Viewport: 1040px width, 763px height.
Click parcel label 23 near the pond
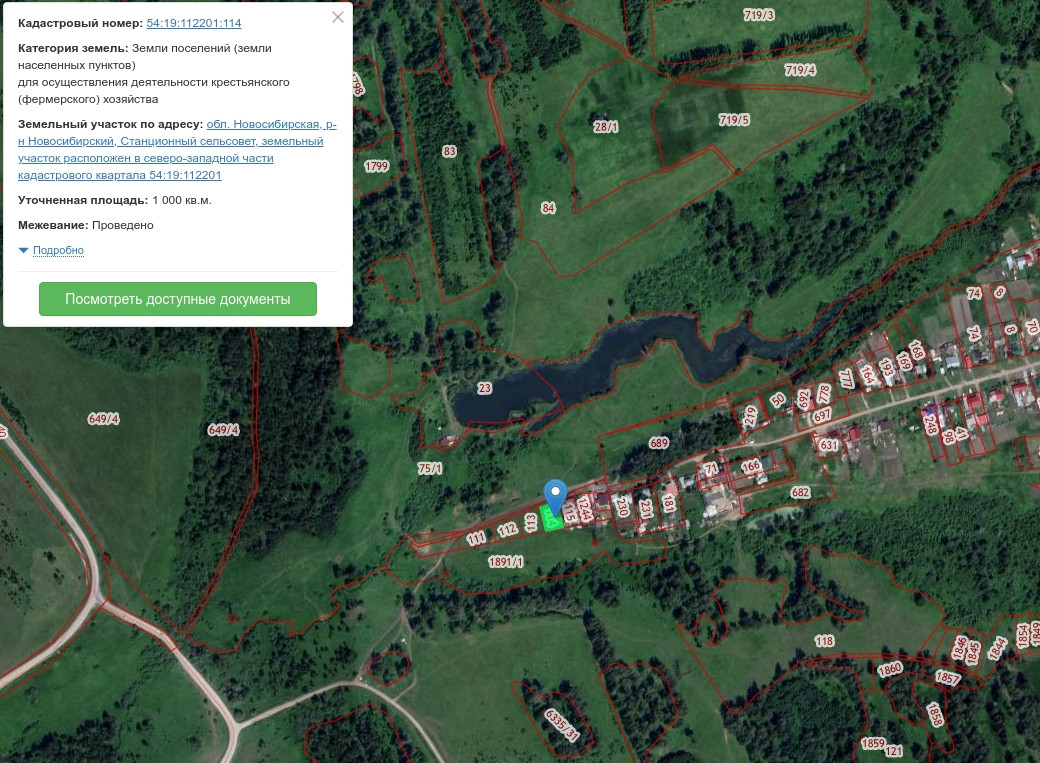(x=484, y=388)
